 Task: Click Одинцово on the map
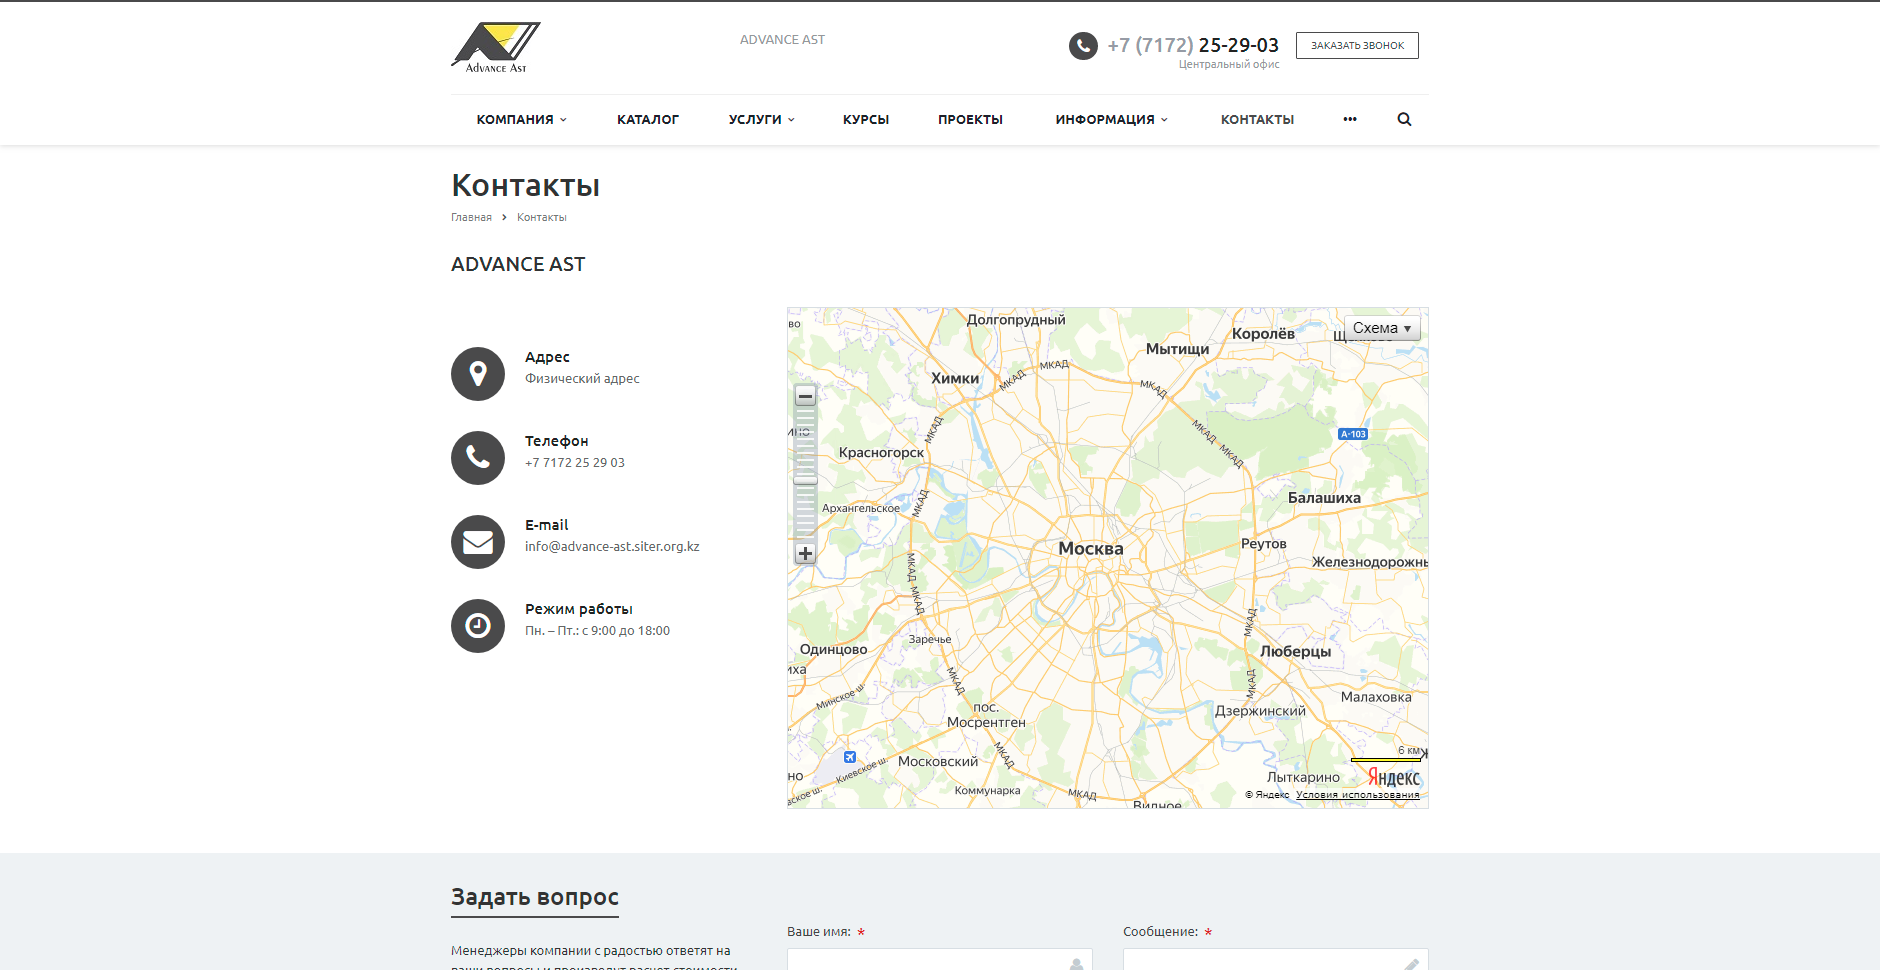(x=834, y=649)
